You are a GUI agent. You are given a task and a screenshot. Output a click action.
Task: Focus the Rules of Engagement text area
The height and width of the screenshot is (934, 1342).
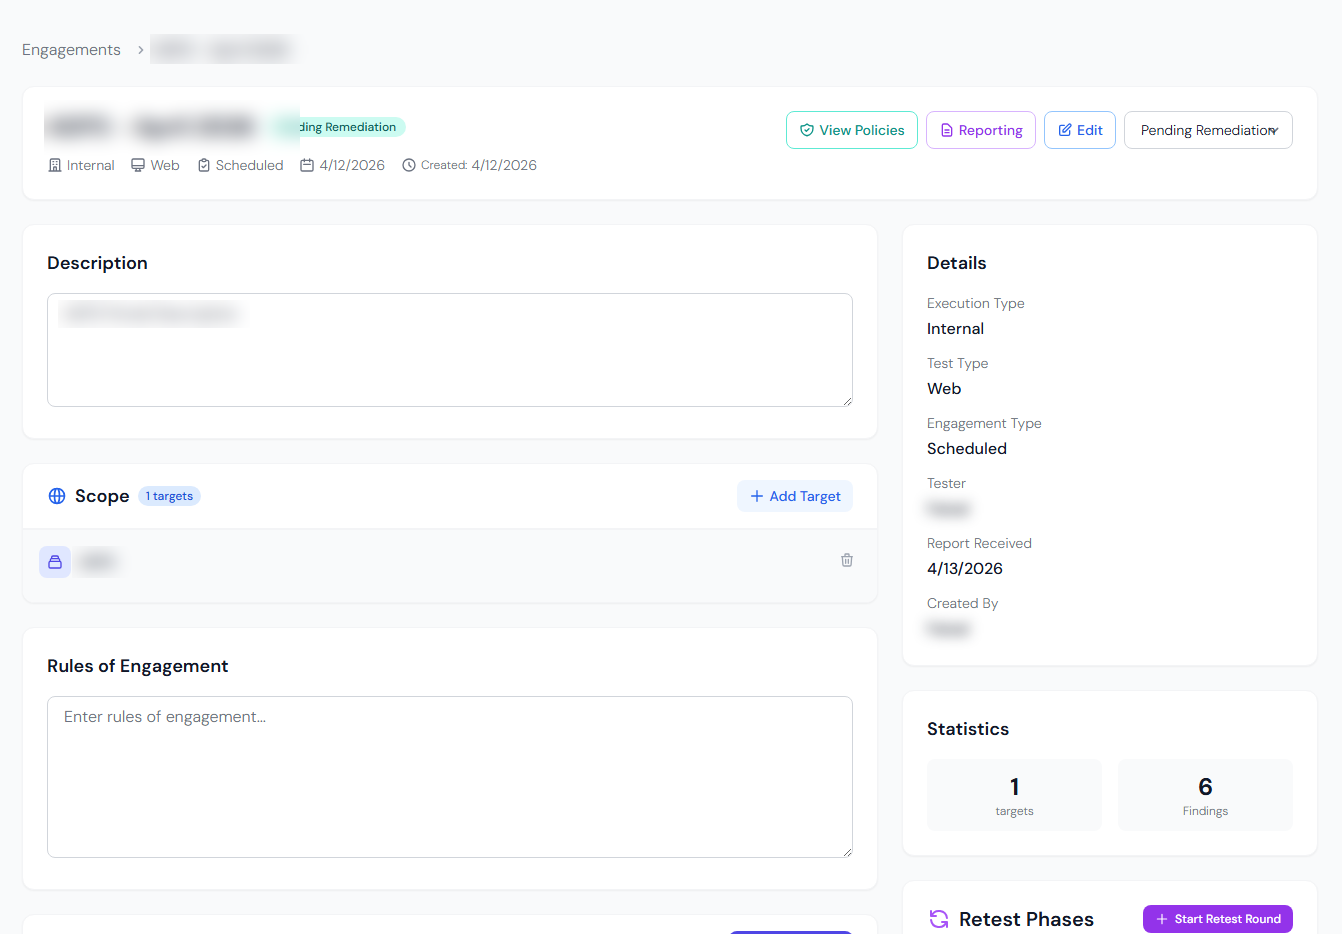pyautogui.click(x=450, y=777)
